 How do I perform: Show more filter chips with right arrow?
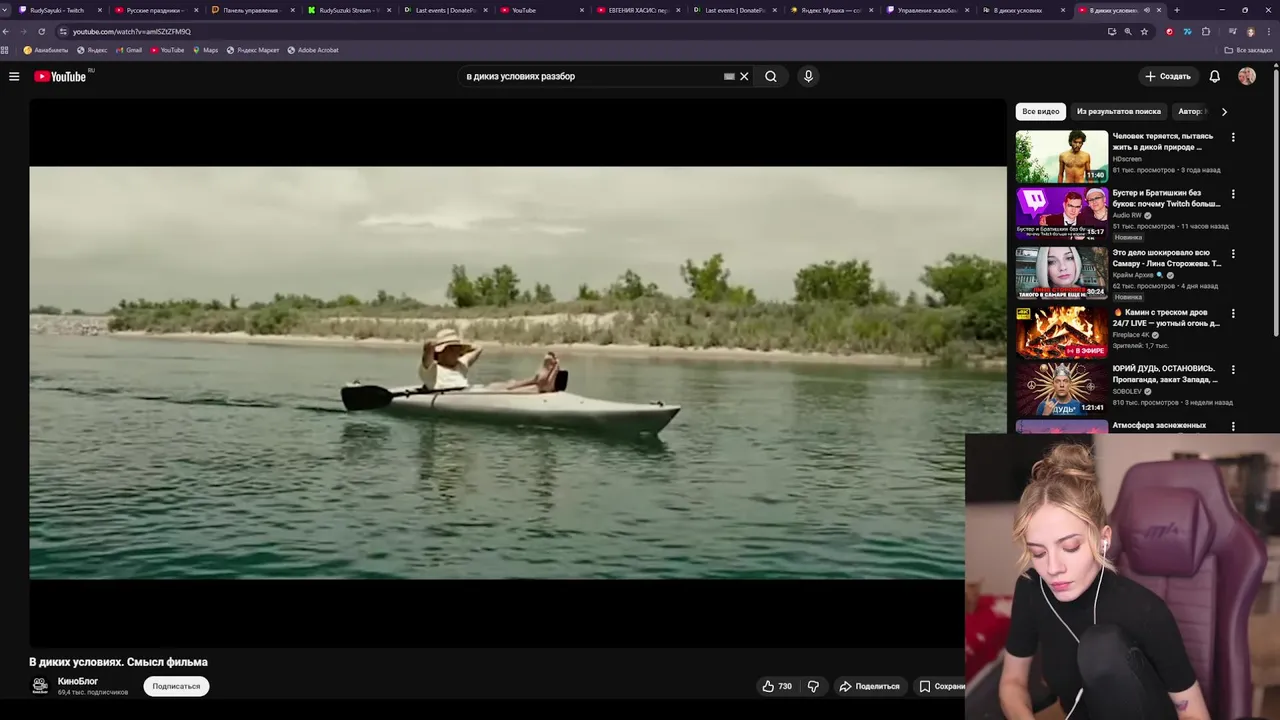tap(1224, 112)
